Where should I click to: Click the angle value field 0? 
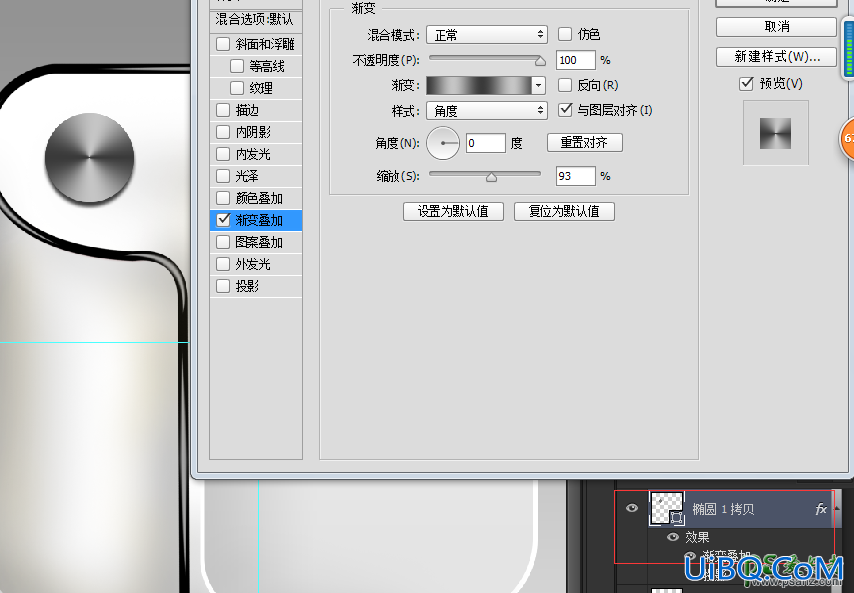pos(485,143)
